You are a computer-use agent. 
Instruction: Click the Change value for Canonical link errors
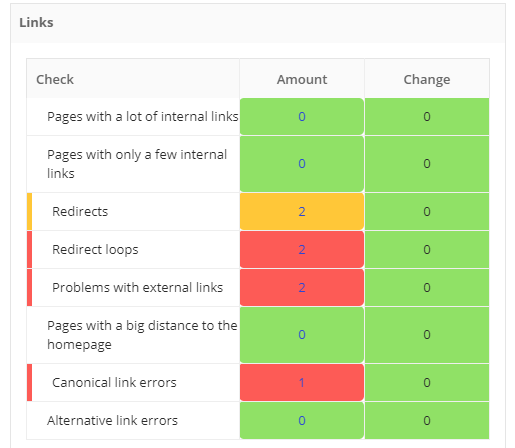coord(427,383)
